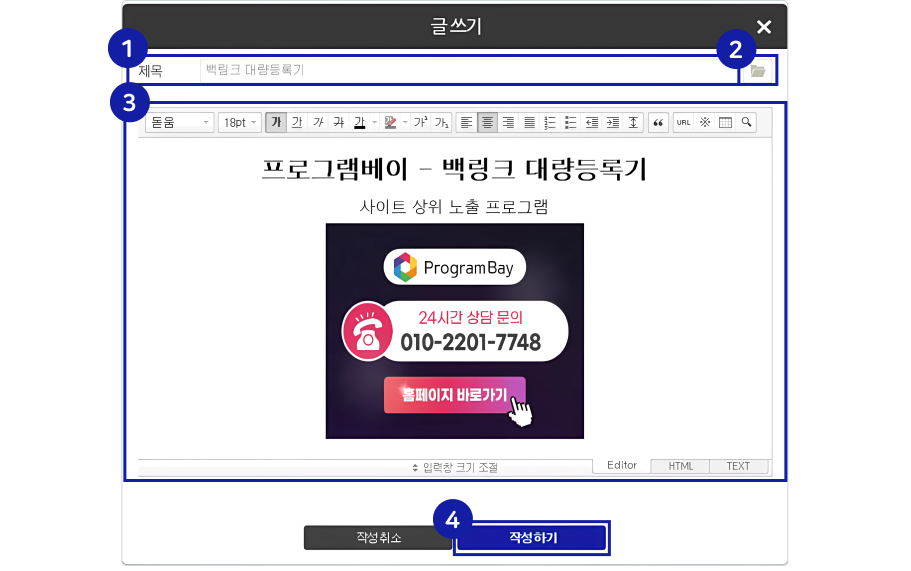The image size is (911, 571).
Task: Open the 돋움 font family dropdown
Action: (180, 122)
